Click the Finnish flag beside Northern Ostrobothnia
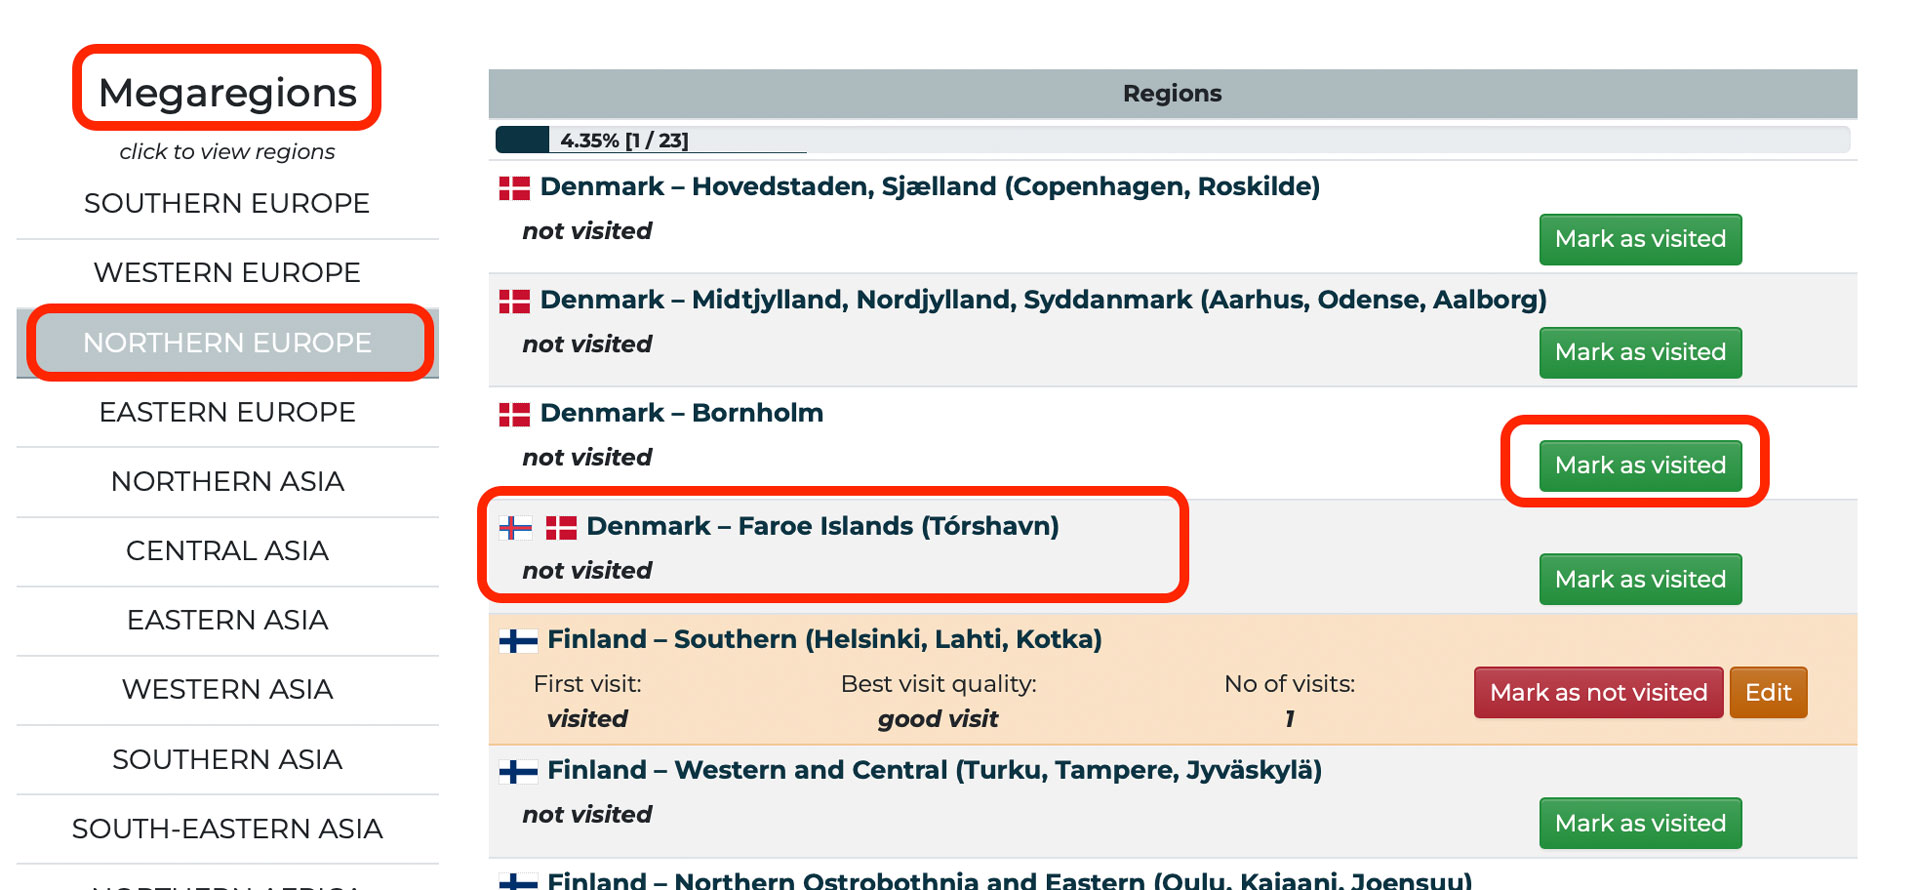 pyautogui.click(x=518, y=880)
